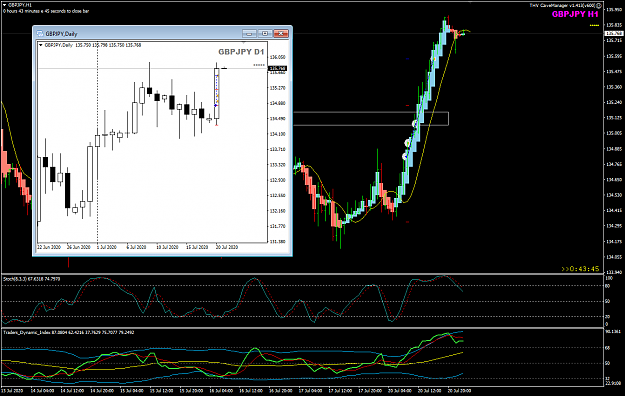Click the yellow dotted marker under GBPJPY H1
Image resolution: width=625 pixels, height=396 pixels.
tap(594, 26)
